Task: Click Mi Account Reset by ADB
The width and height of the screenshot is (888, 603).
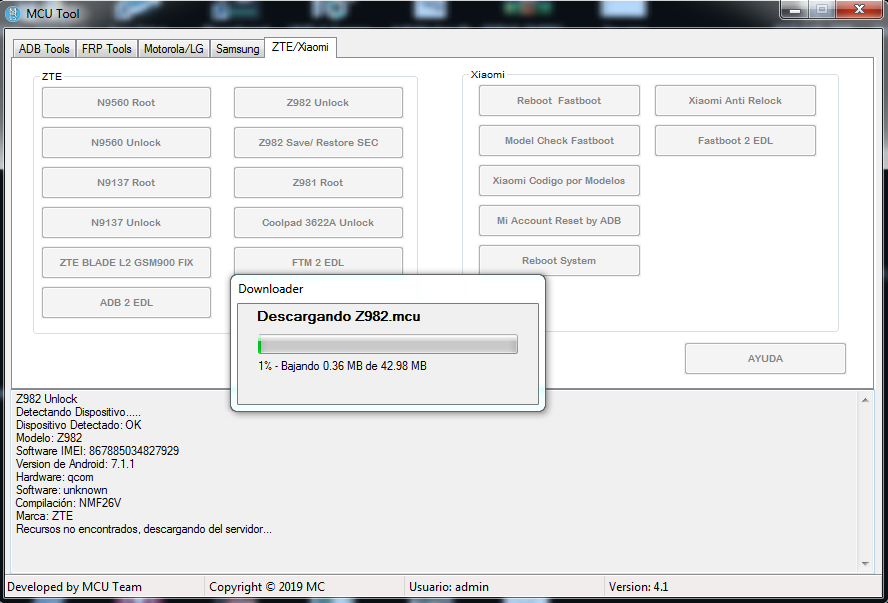Action: click(559, 221)
